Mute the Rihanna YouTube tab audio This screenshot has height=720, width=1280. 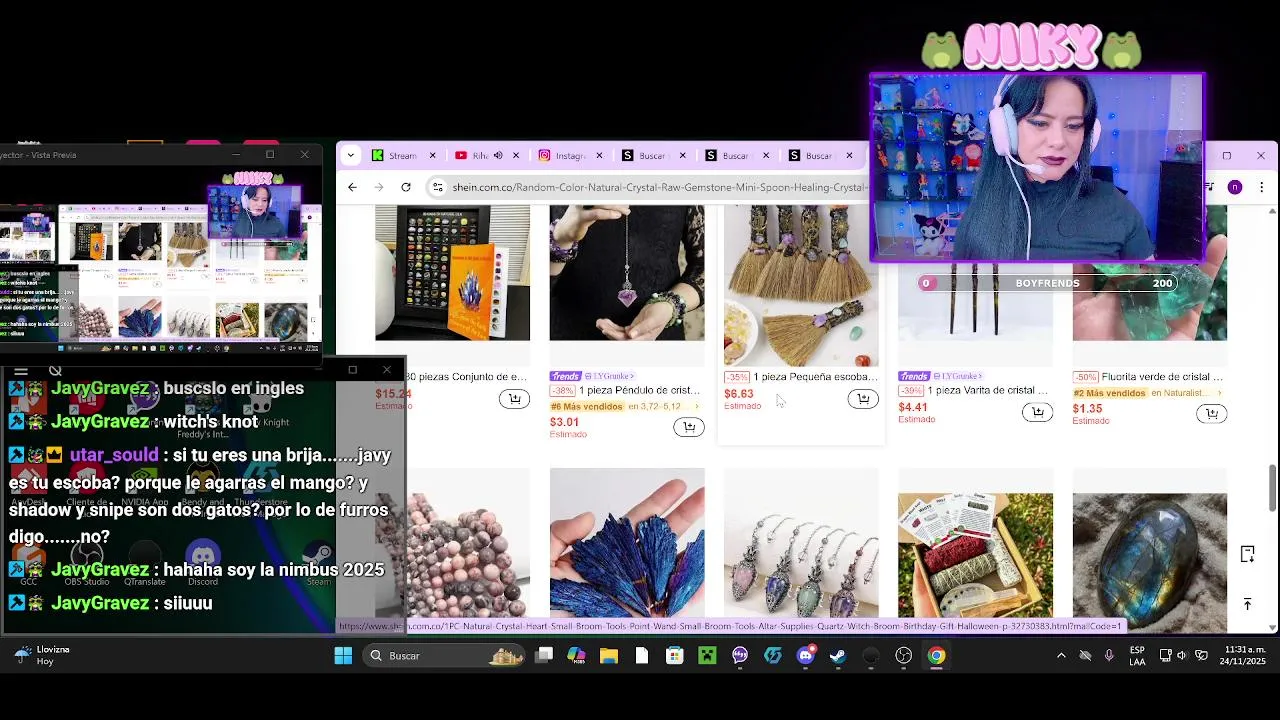(x=500, y=155)
